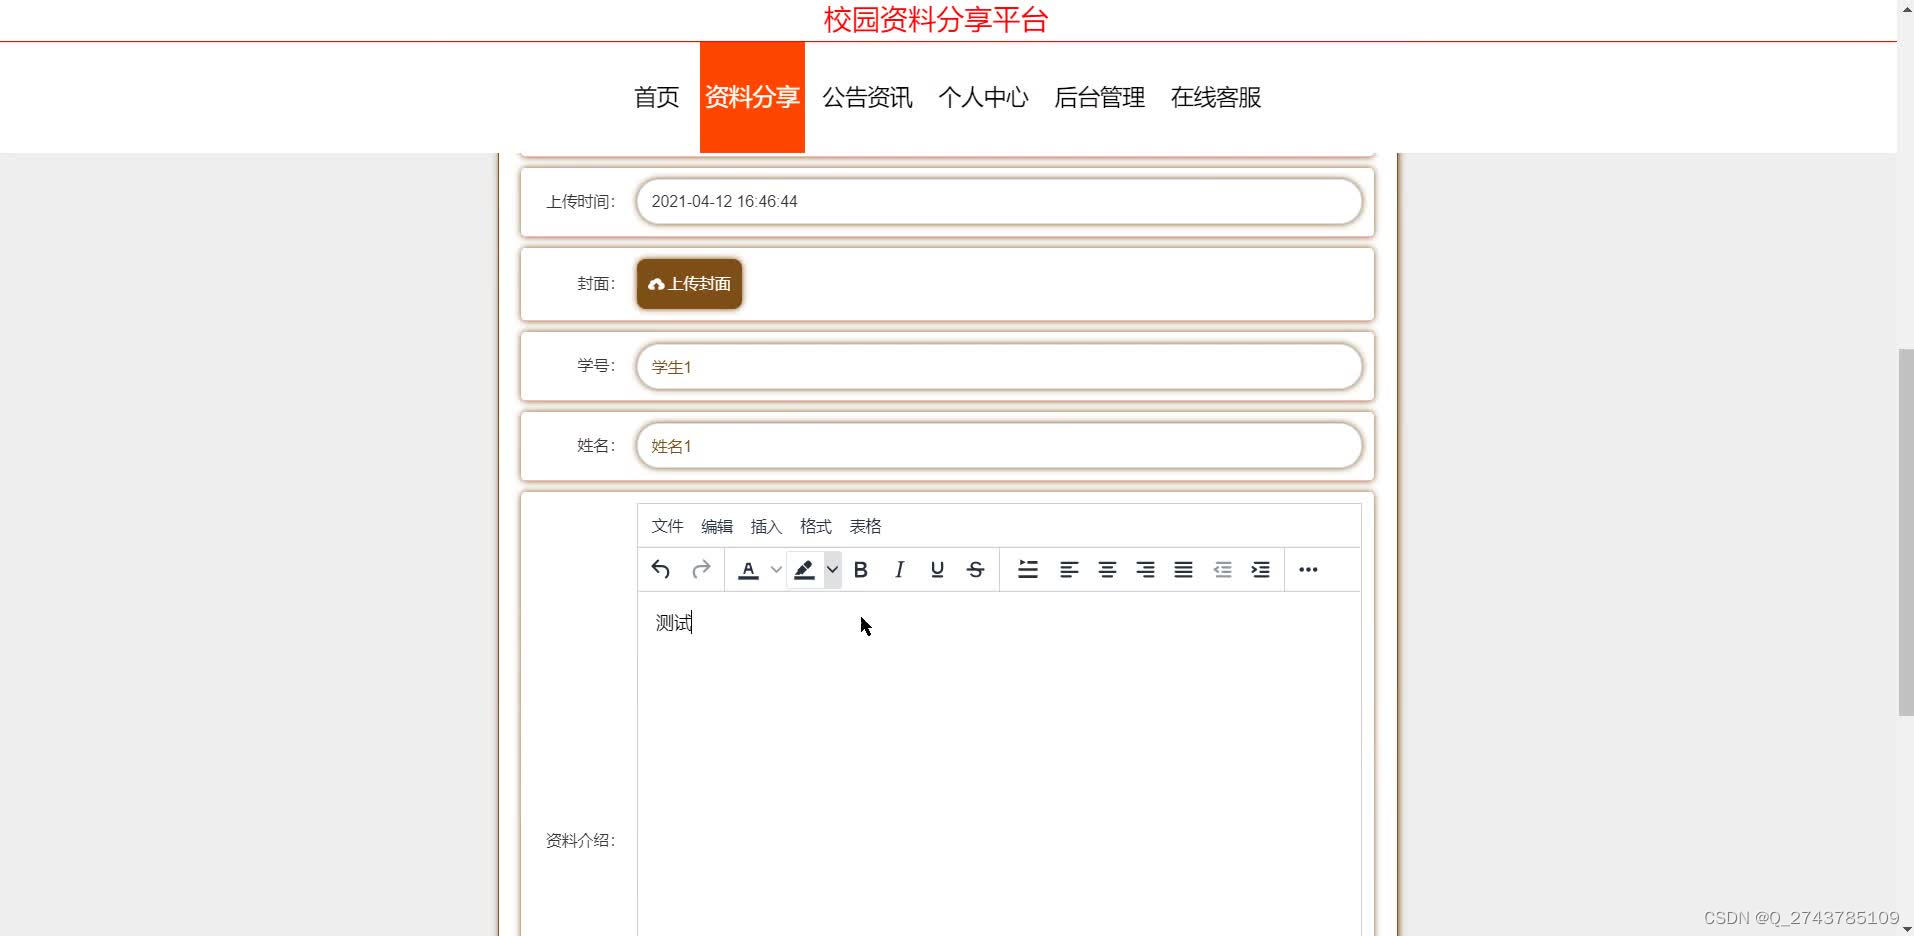Click the 学号 input field
The image size is (1914, 936).
(x=999, y=366)
